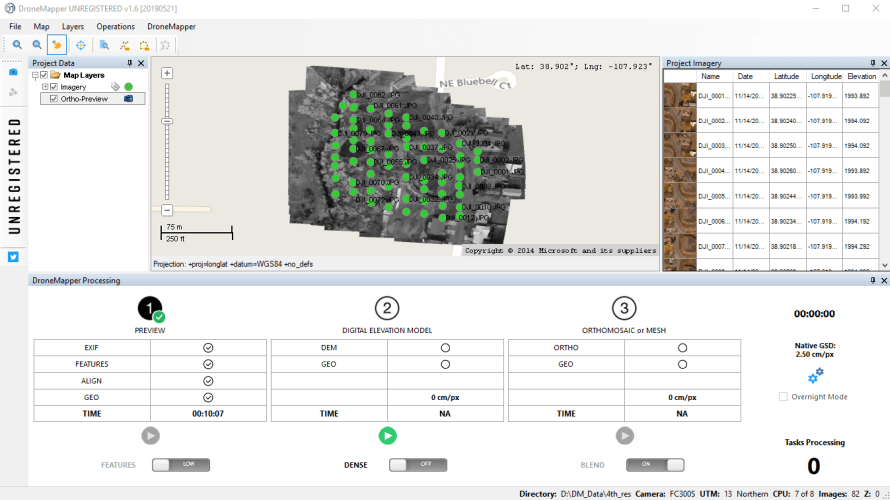Click the Preview TIME value 00:10:07
Image resolution: width=890 pixels, height=500 pixels.
click(208, 414)
